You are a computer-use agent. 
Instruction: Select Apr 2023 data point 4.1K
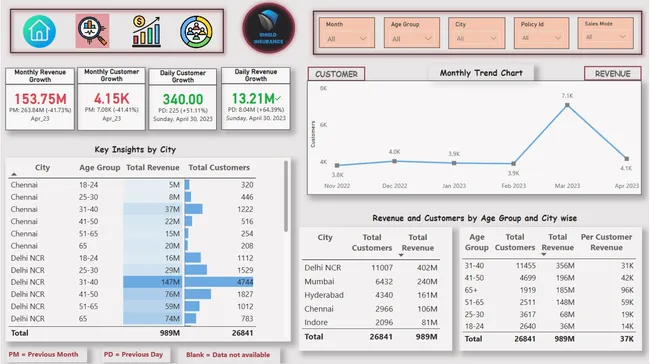[x=627, y=159]
